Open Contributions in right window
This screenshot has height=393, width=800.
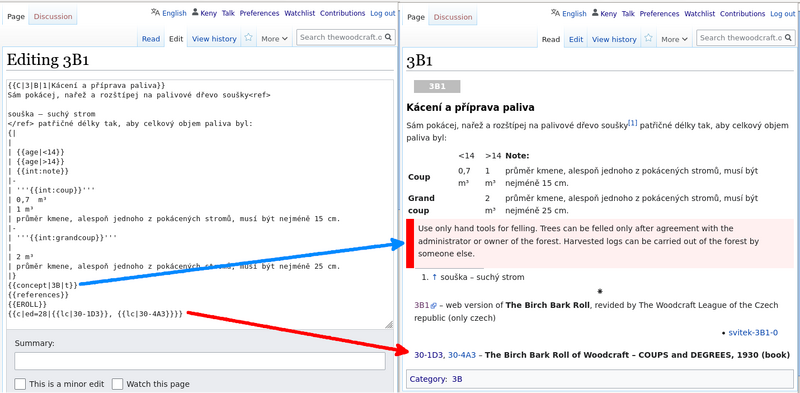[742, 14]
